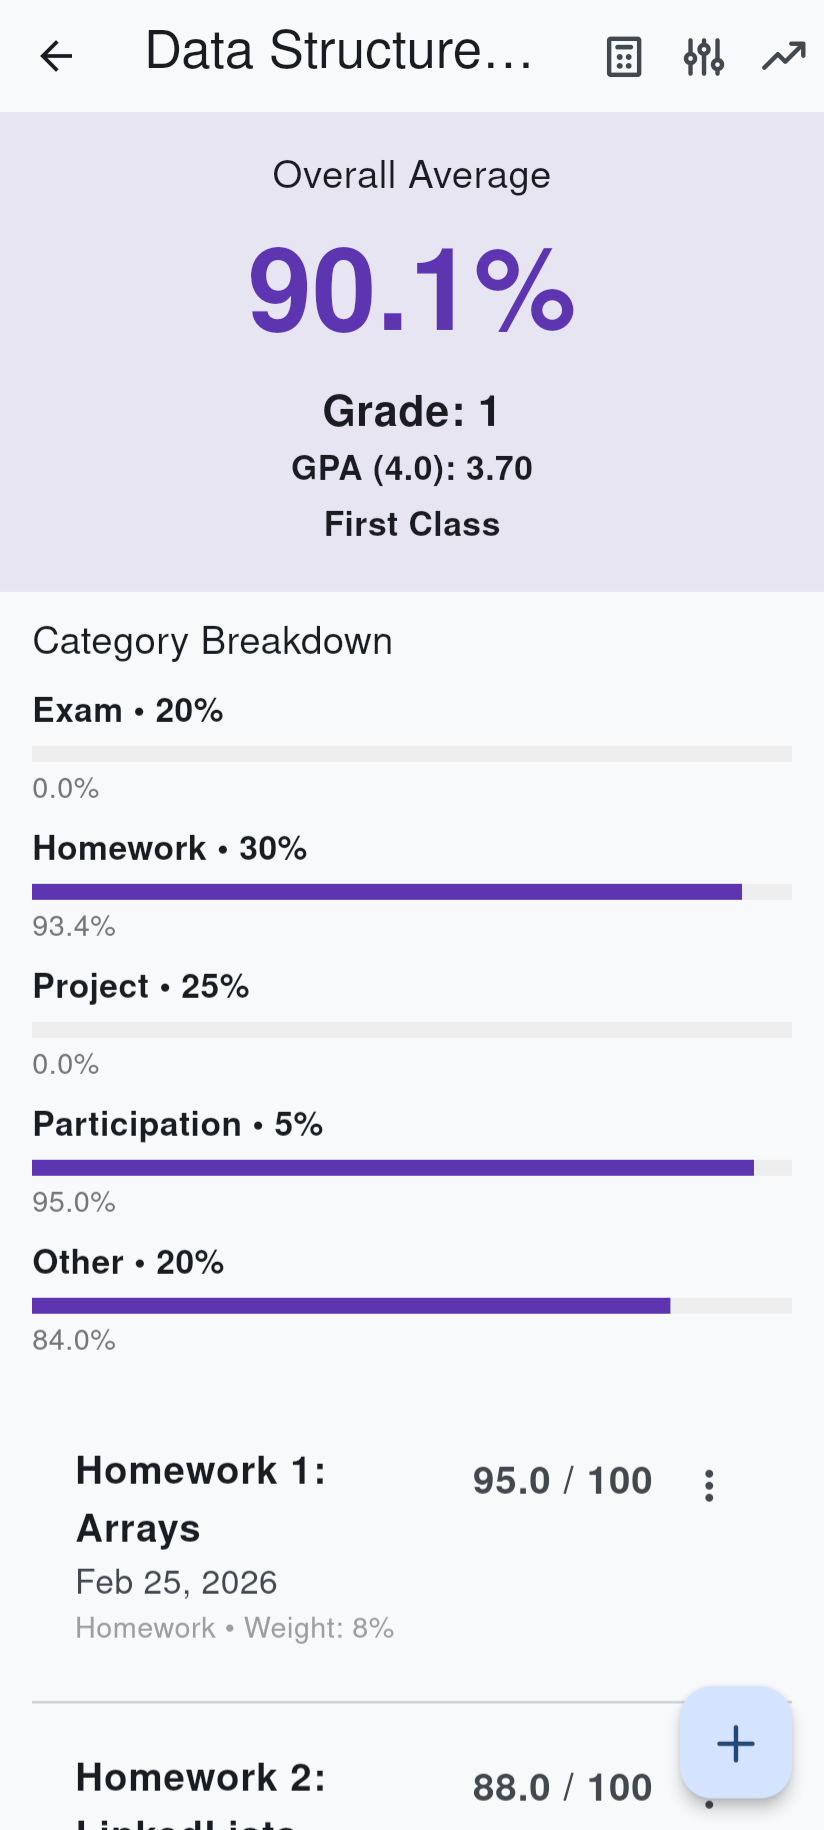Select the Homework category label
Viewport: 824px width, 1830px height.
coord(169,848)
